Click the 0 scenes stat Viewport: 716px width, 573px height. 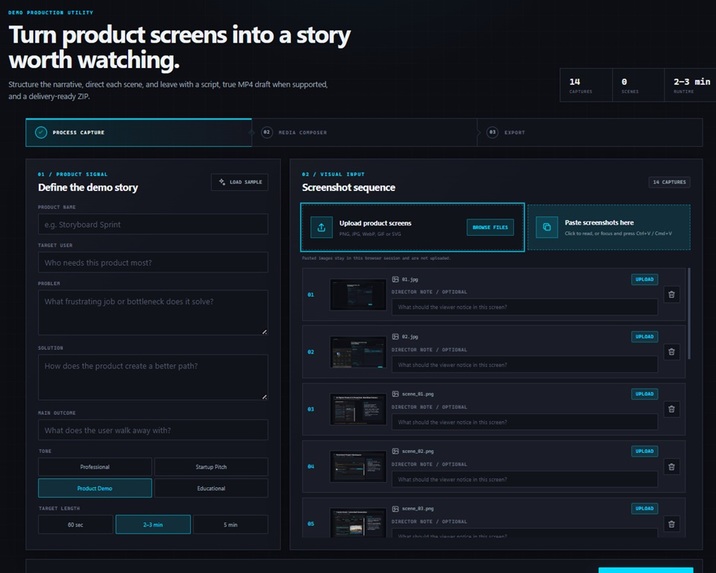point(638,85)
